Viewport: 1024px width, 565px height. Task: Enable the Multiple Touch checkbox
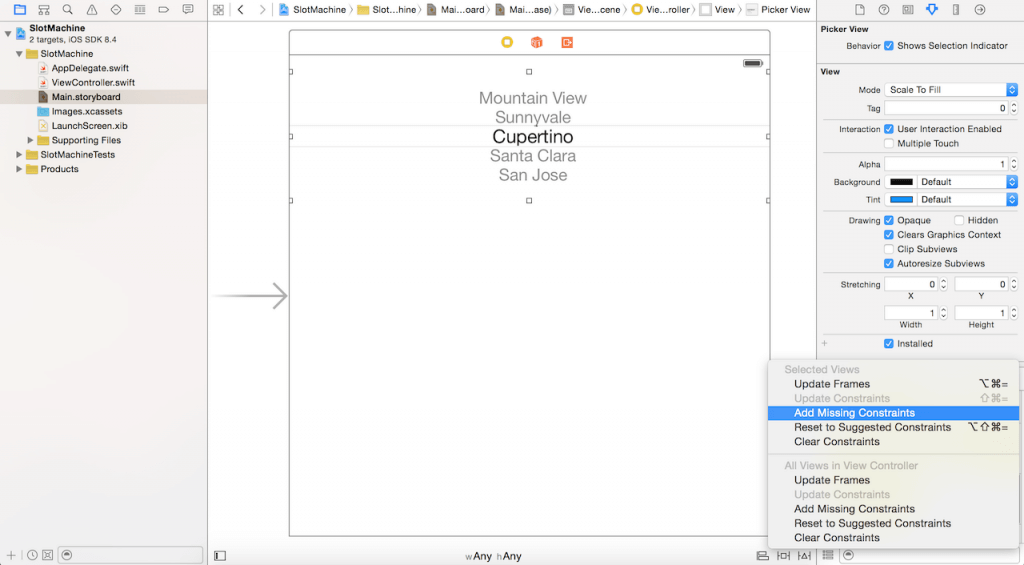(889, 143)
